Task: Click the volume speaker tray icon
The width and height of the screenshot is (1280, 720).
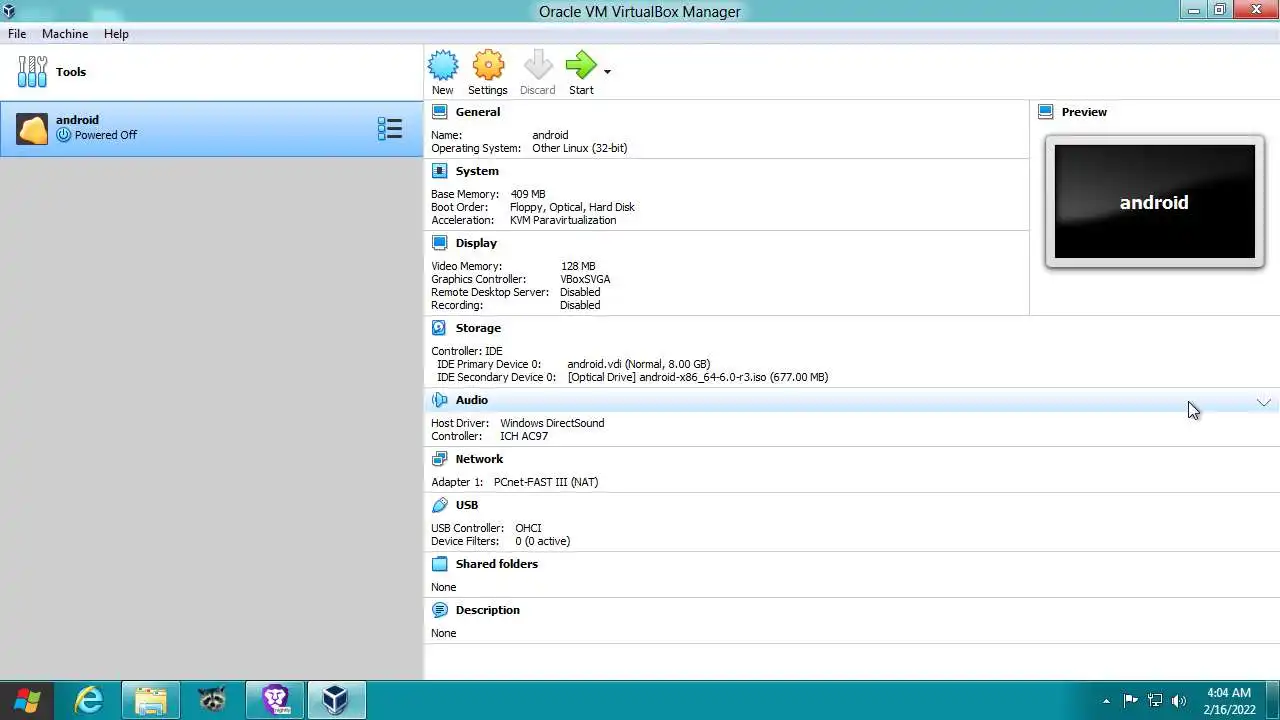Action: (1179, 701)
